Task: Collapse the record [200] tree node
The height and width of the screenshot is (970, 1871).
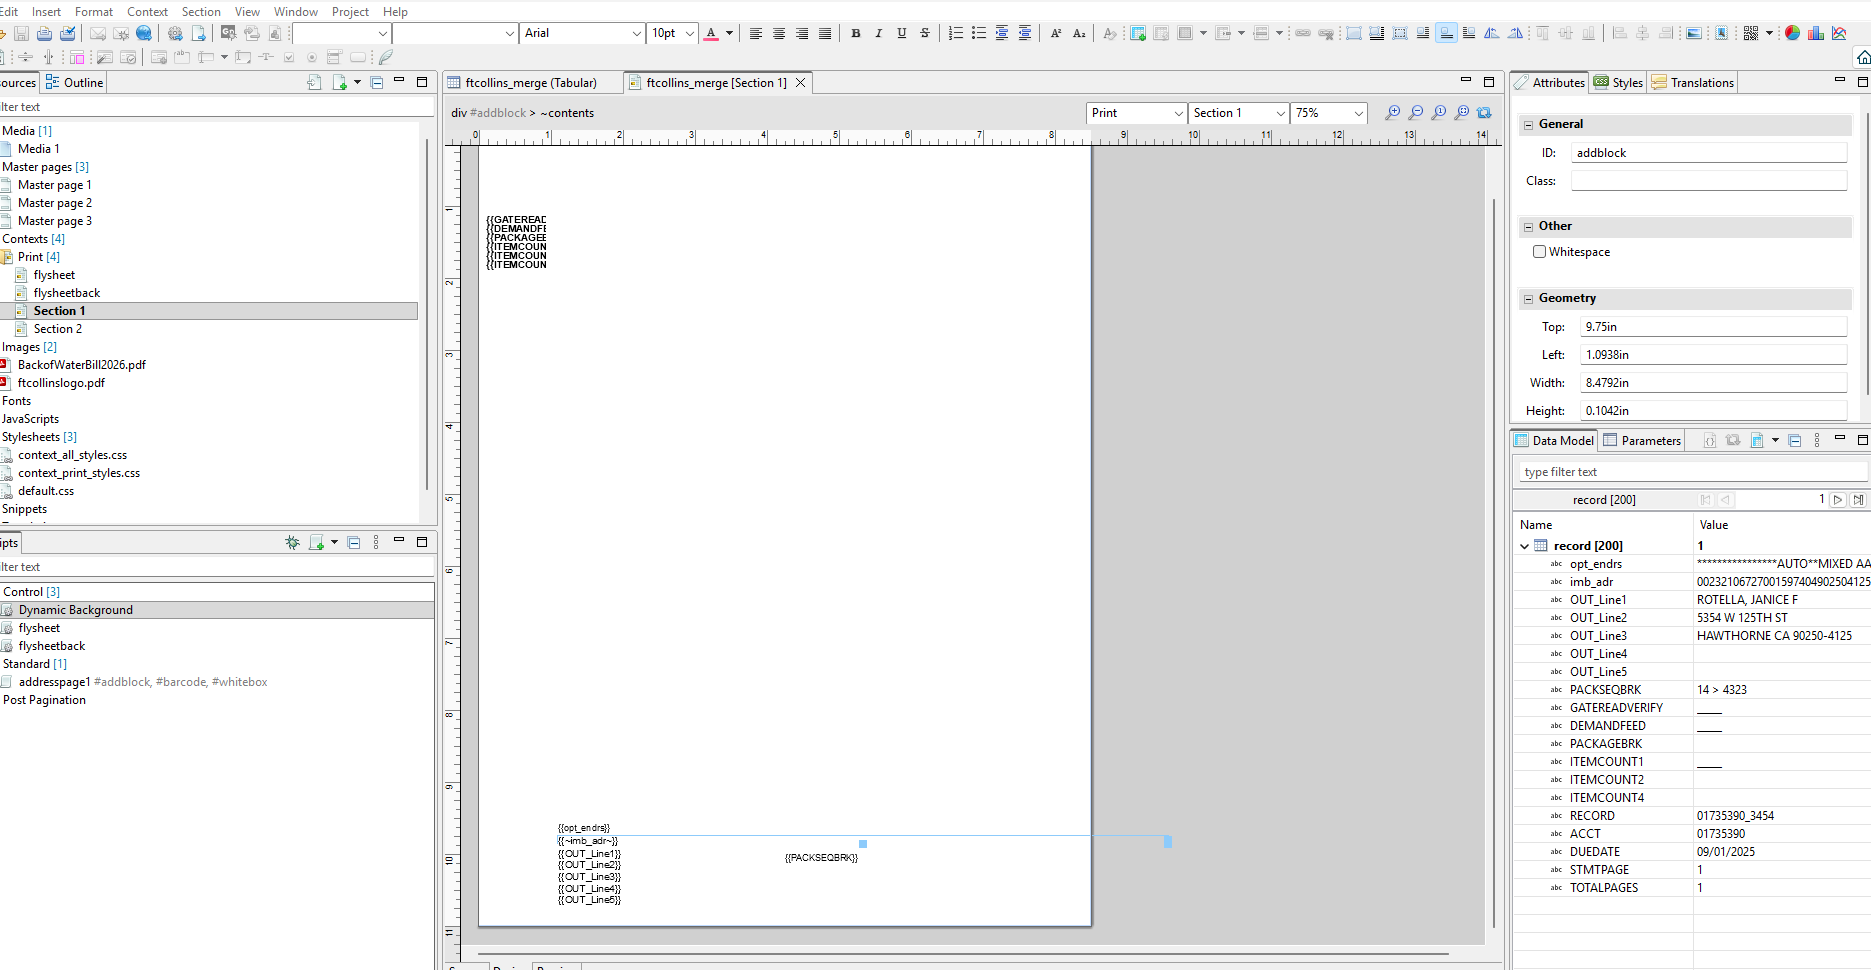Action: coord(1524,546)
